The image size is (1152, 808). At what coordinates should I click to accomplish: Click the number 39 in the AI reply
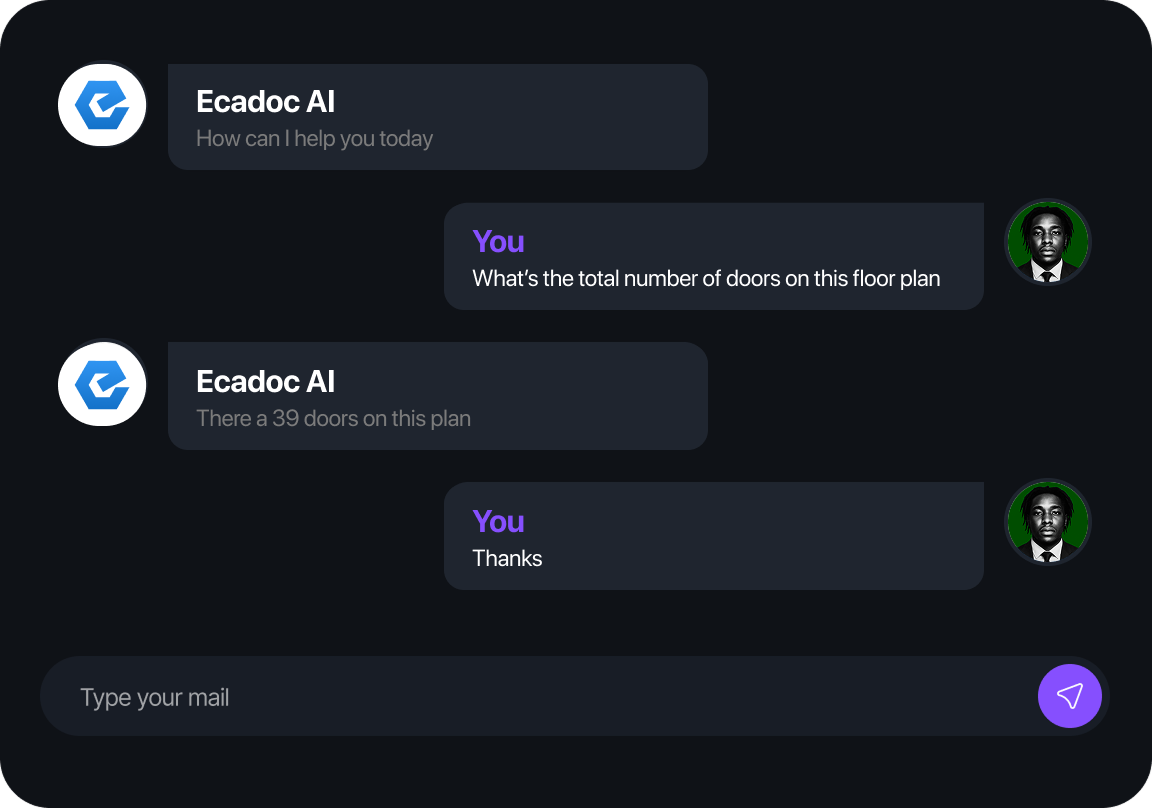point(285,419)
